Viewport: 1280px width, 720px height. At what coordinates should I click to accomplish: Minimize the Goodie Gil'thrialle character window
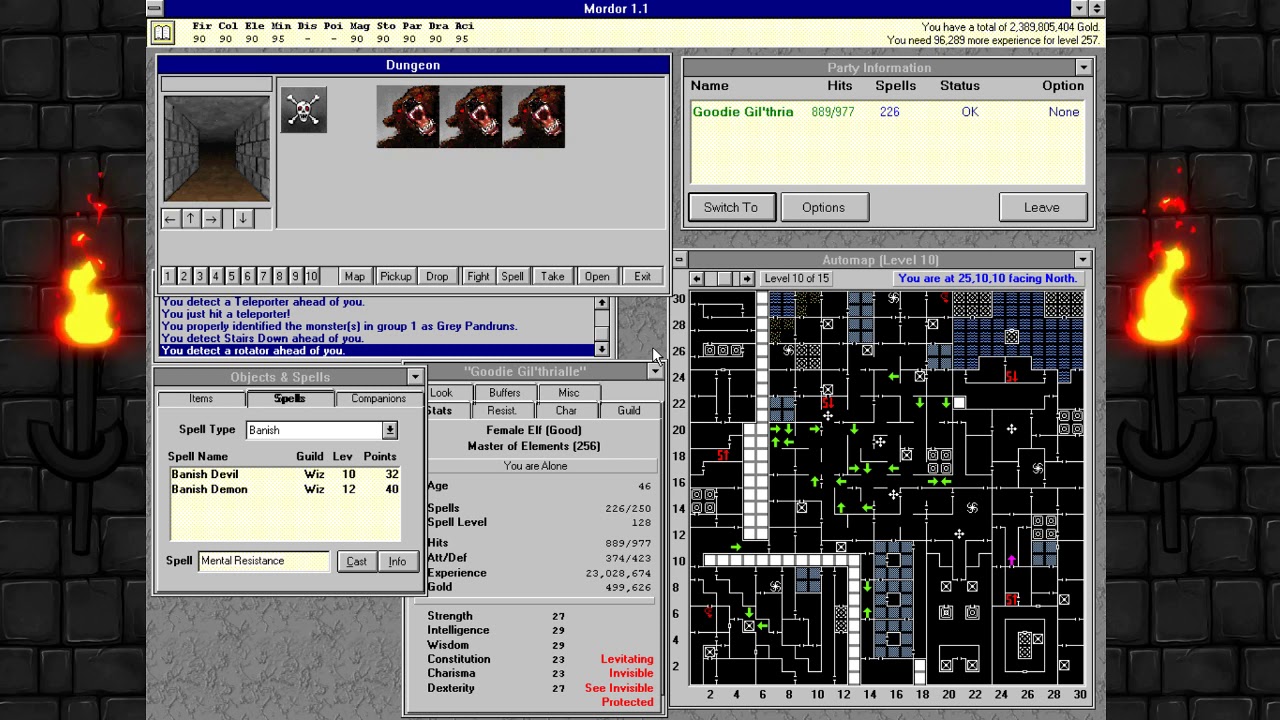(654, 372)
